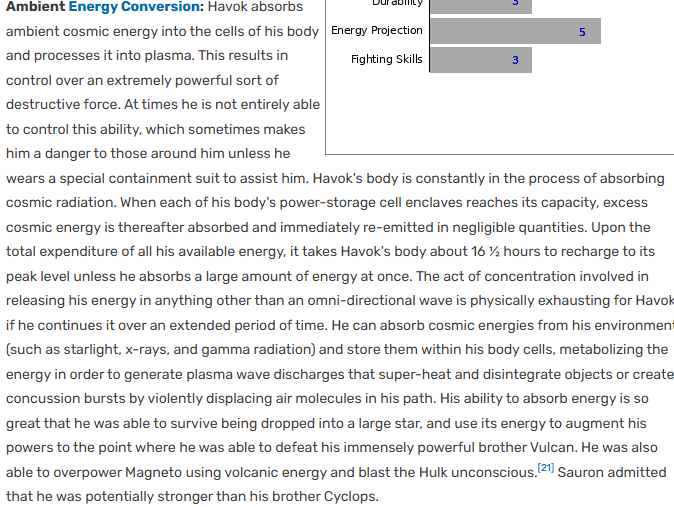
Task: Click the Fighting Skills gray bar
Action: click(x=481, y=60)
